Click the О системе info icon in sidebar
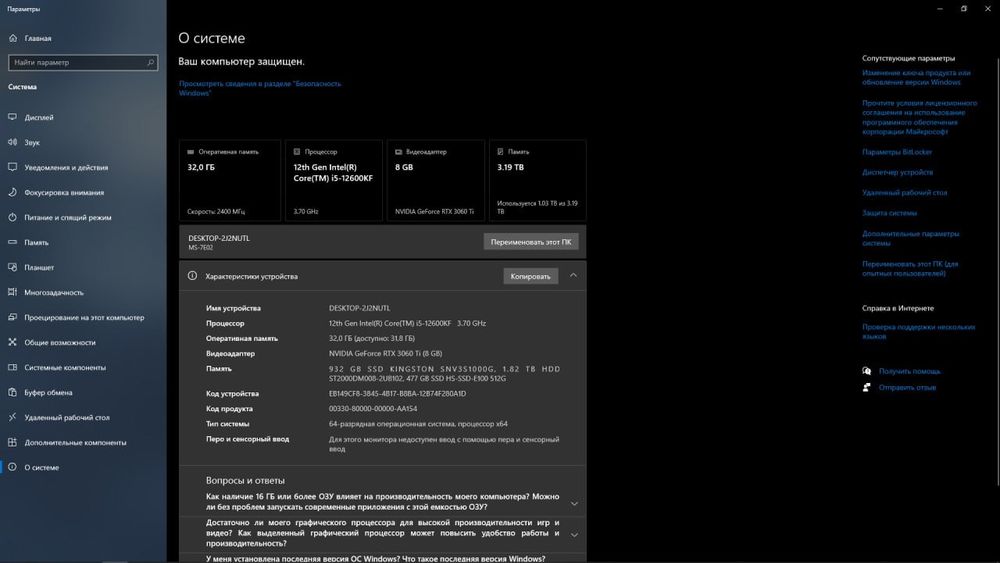Viewport: 1000px width, 563px height. point(13,467)
